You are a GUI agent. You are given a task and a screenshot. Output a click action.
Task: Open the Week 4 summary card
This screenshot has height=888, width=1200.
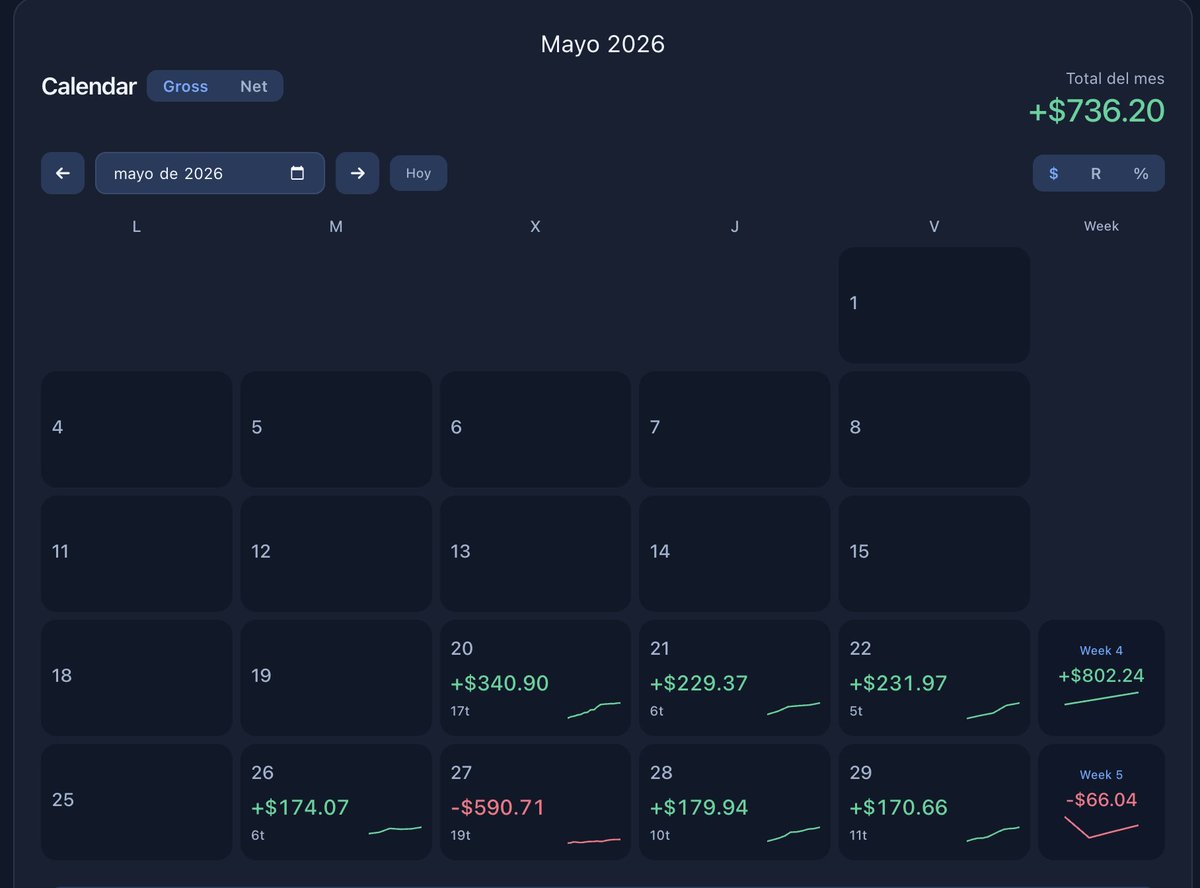point(1101,678)
